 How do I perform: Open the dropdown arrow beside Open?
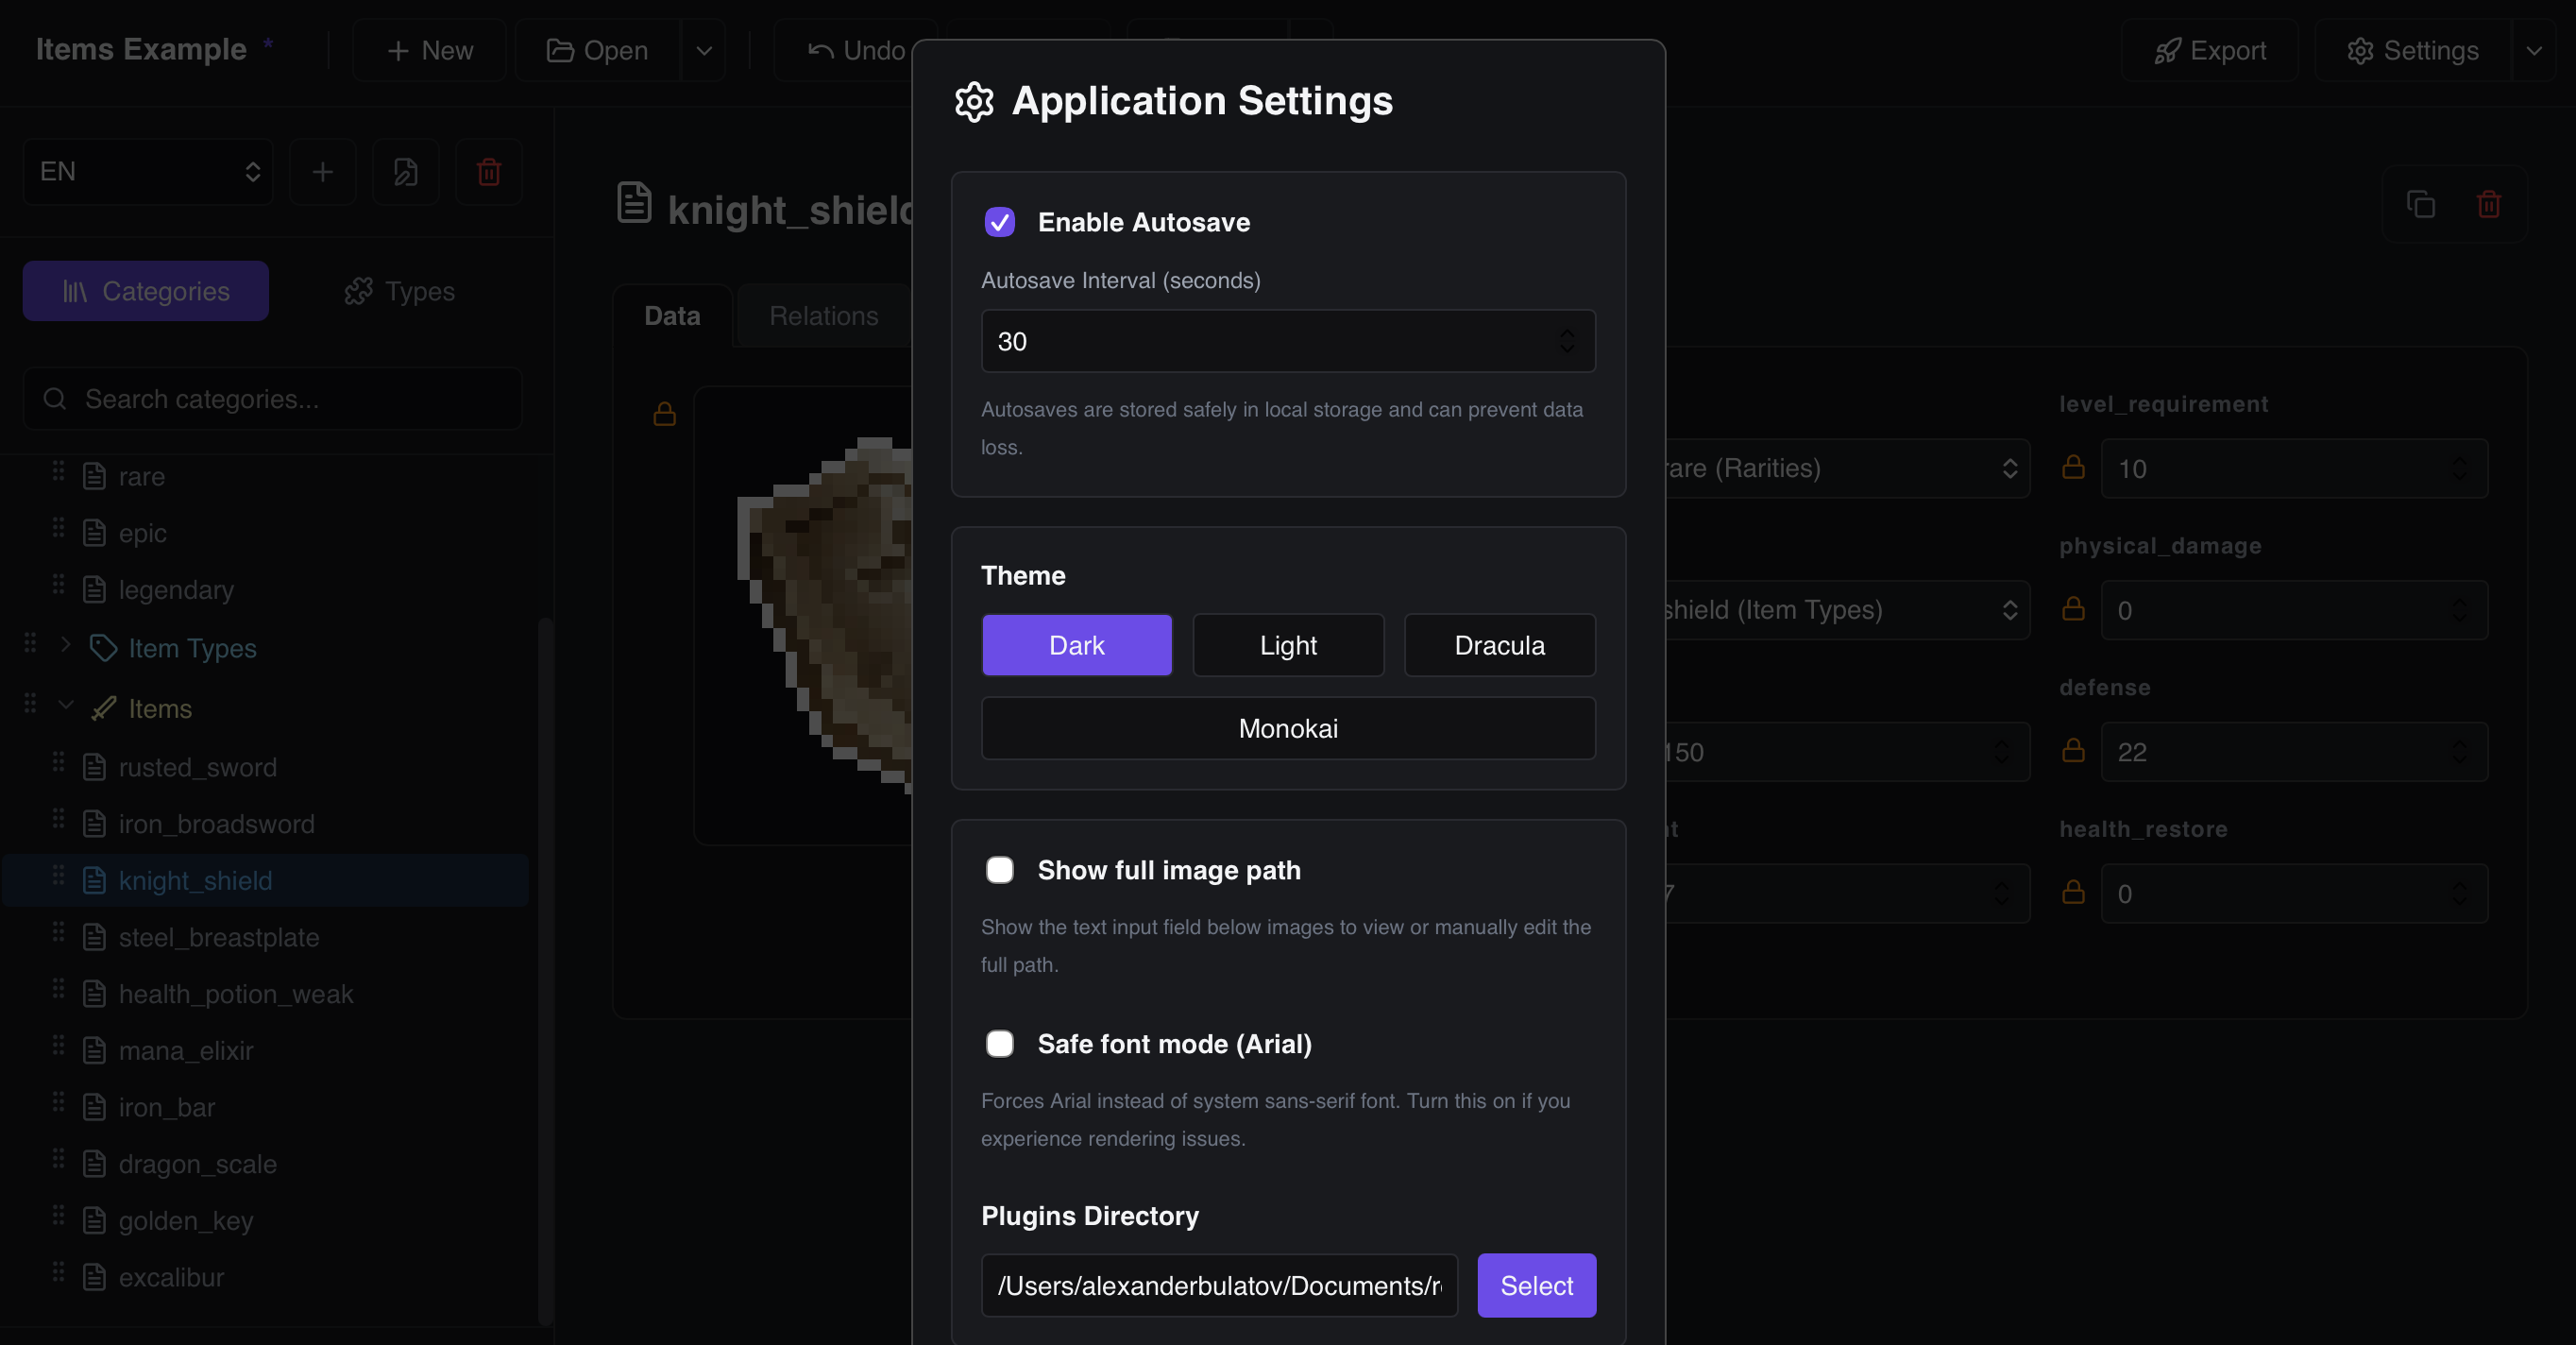pyautogui.click(x=704, y=50)
